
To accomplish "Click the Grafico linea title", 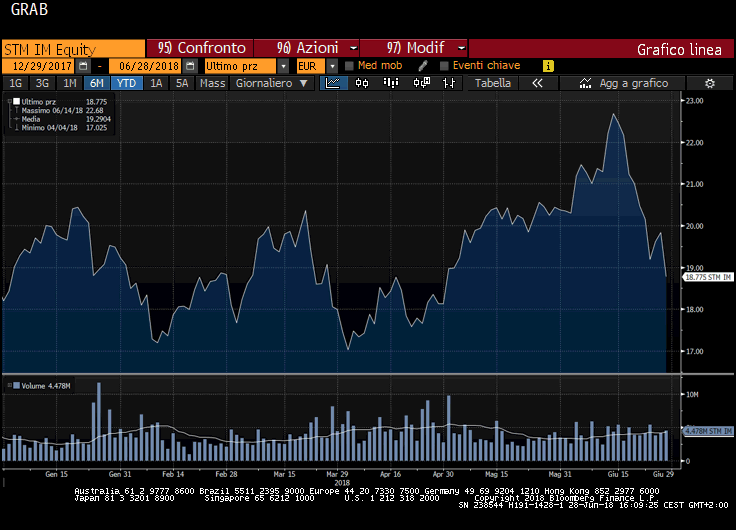I will (x=679, y=50).
